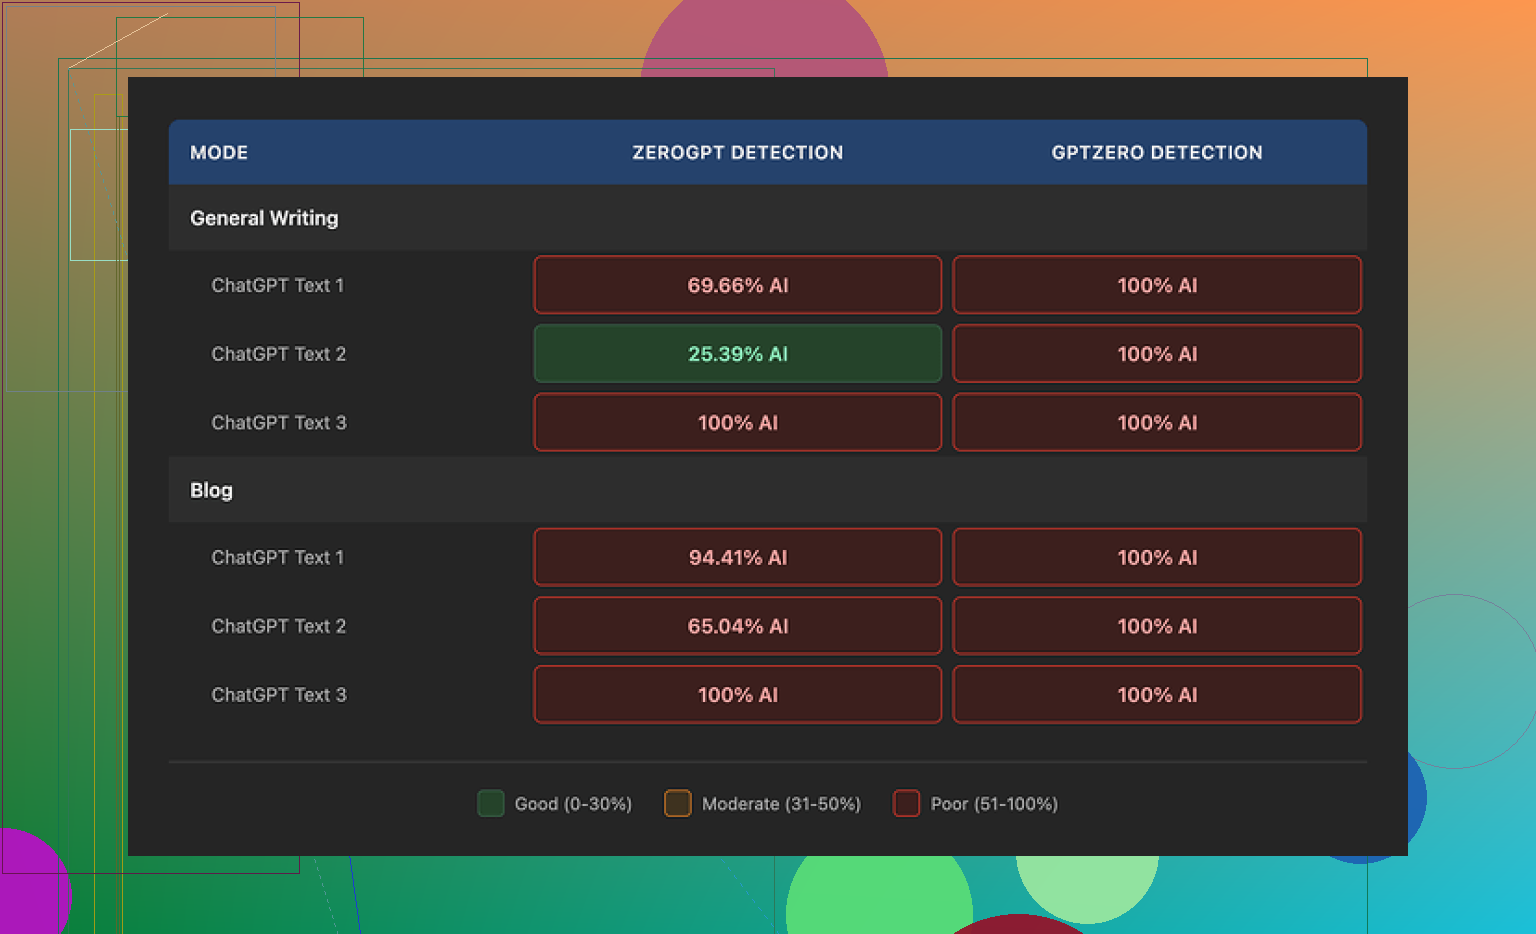This screenshot has height=934, width=1536.
Task: Click ChatGPT Text 1 label under Blog
Action: (277, 557)
